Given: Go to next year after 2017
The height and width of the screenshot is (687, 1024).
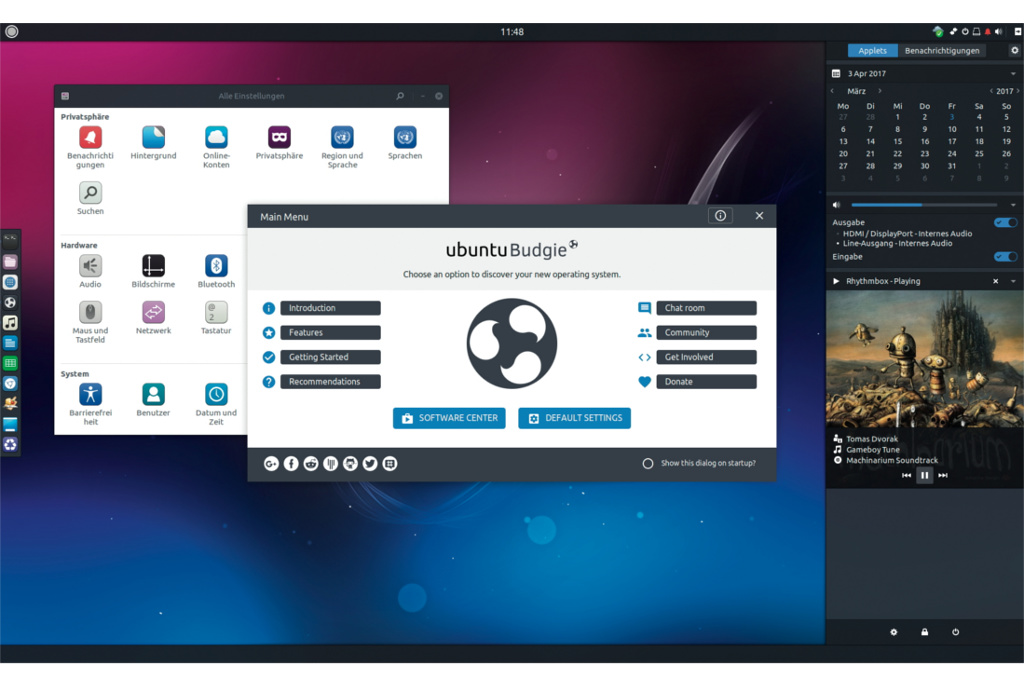Looking at the screenshot, I should click(x=1018, y=91).
